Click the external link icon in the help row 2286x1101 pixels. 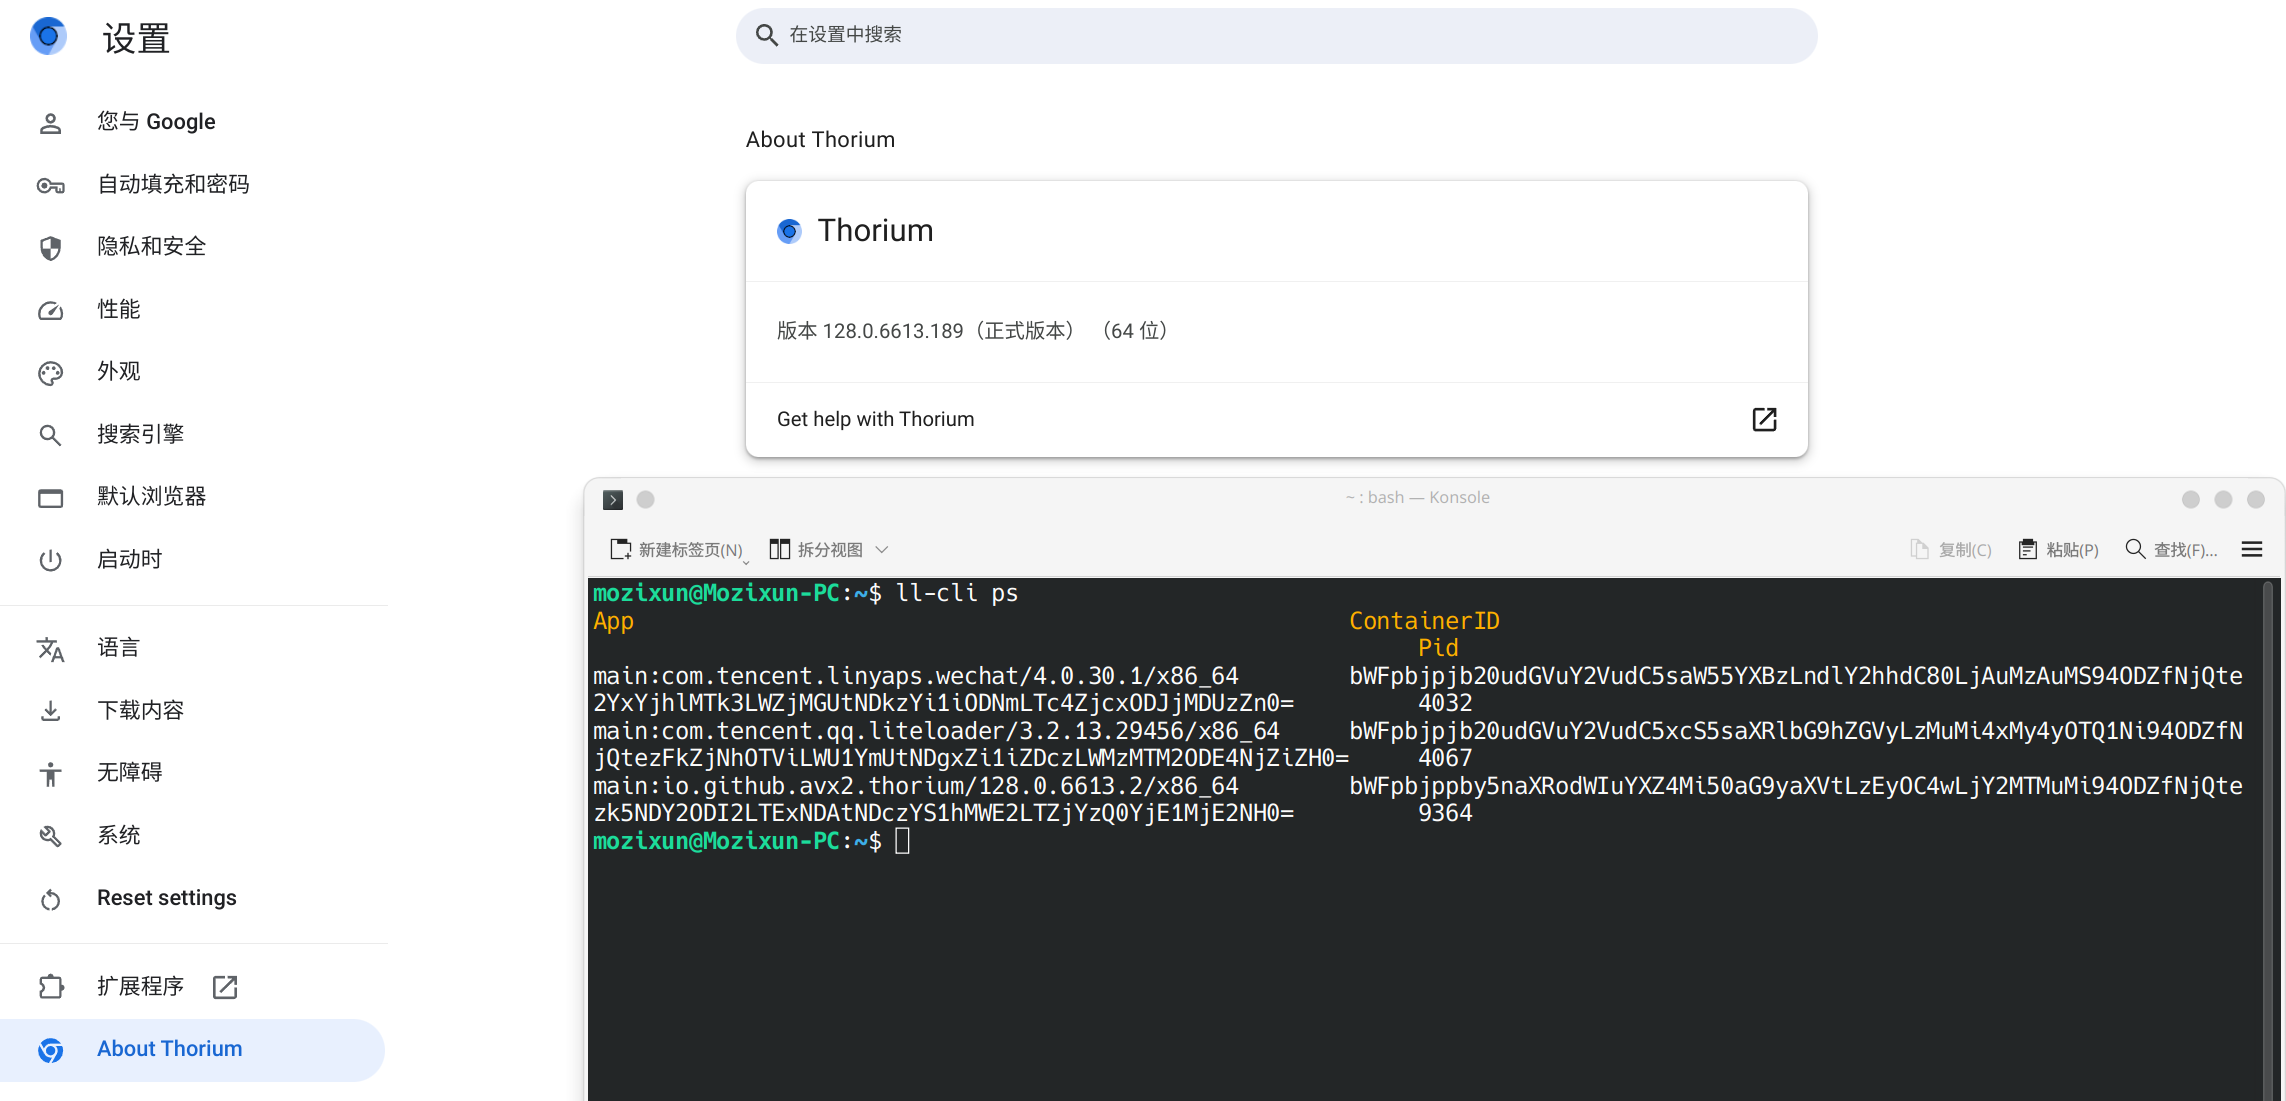[x=1764, y=419]
